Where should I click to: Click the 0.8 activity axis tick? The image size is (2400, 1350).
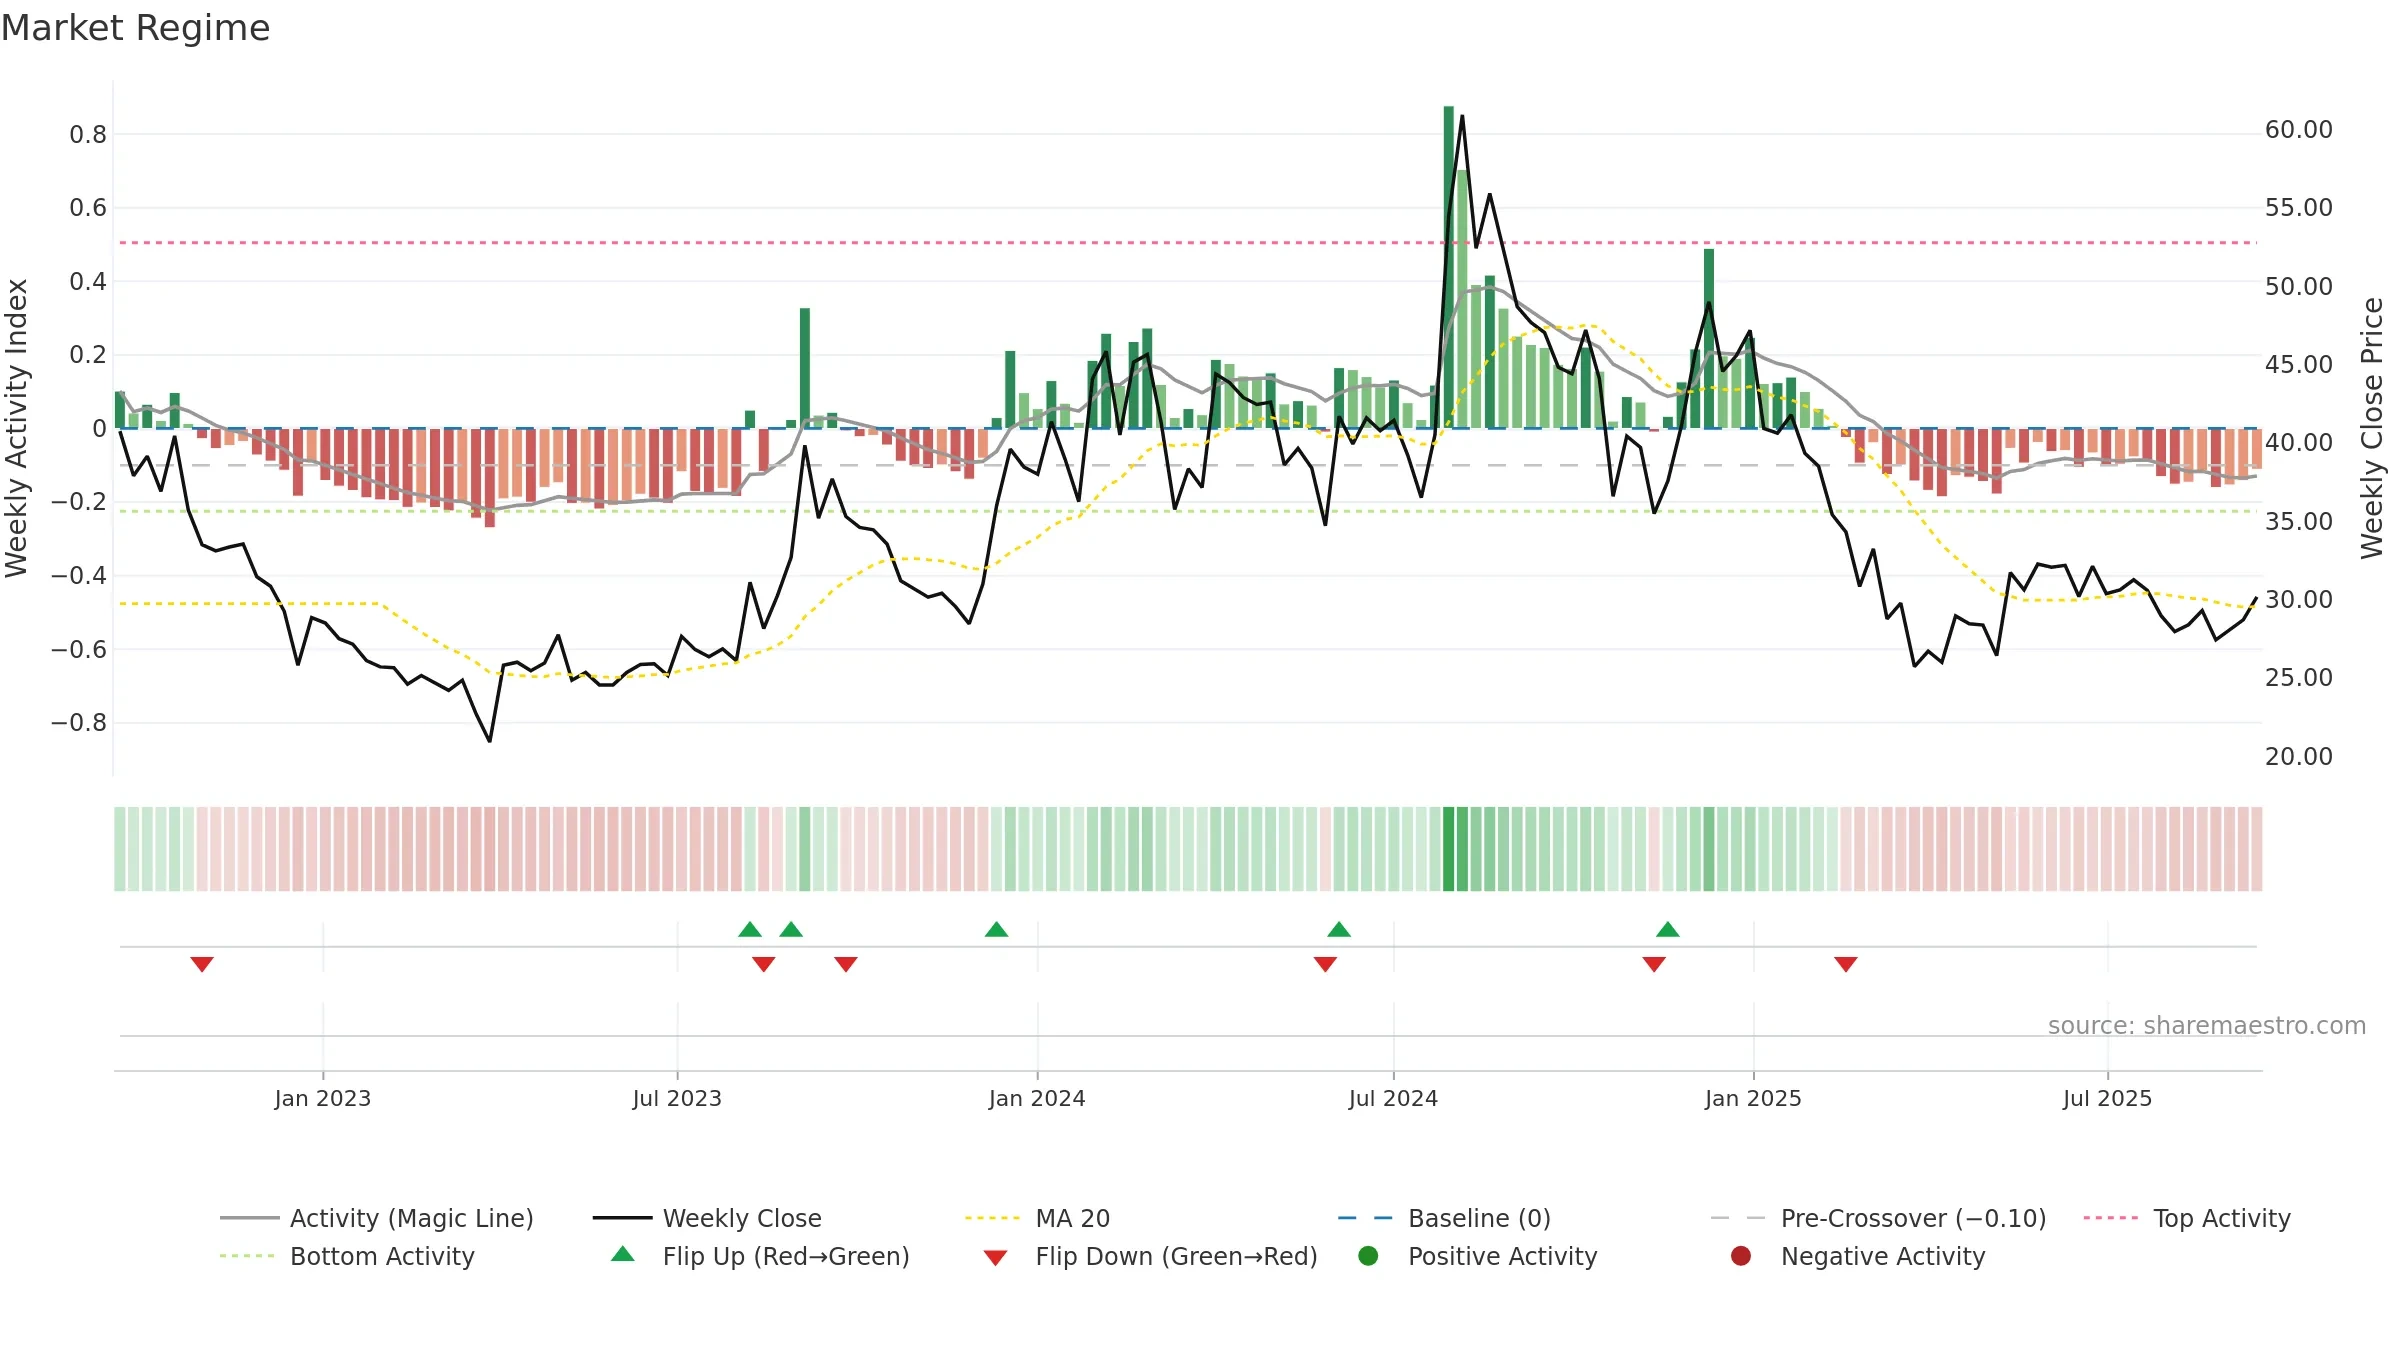[88, 134]
